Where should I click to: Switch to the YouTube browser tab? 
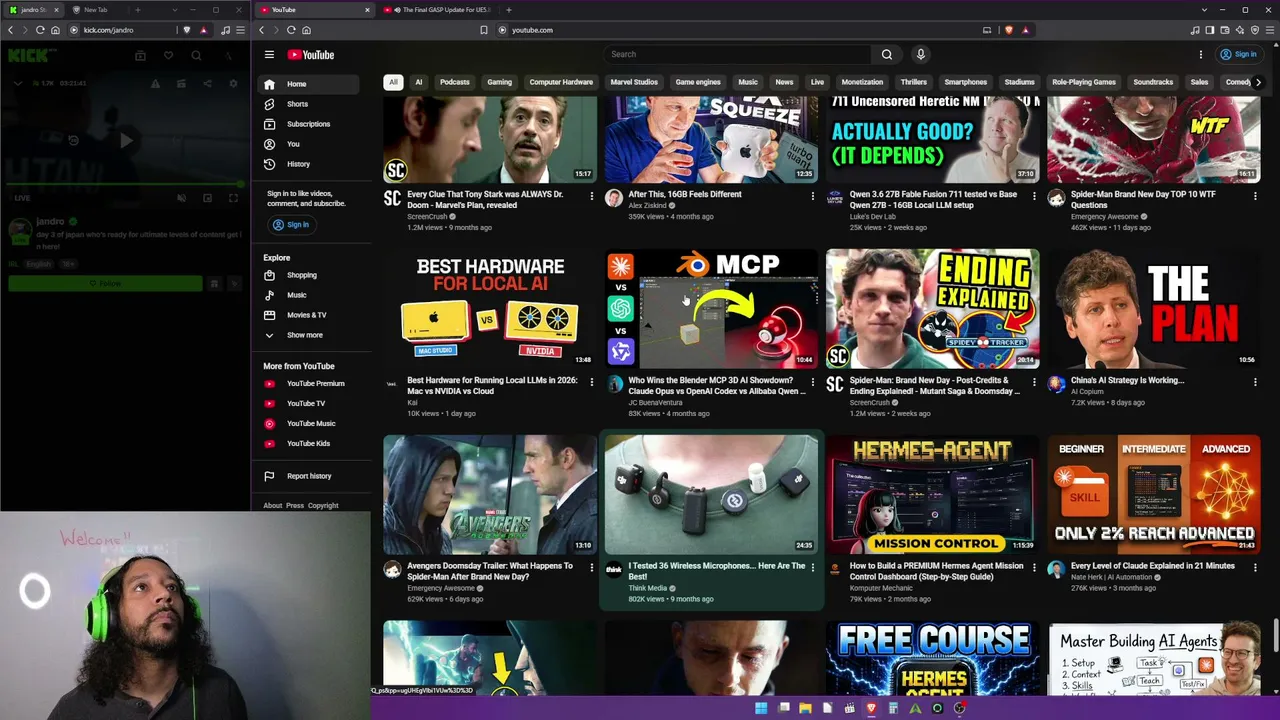315,10
